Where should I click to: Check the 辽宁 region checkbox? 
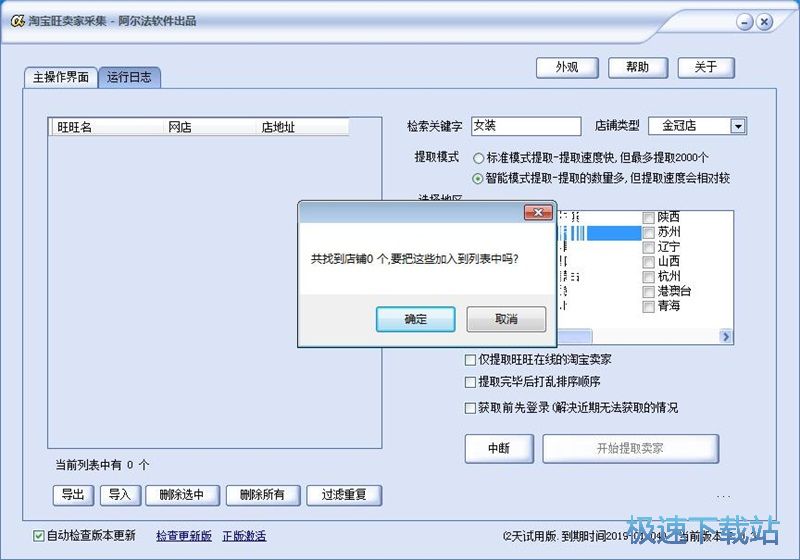tap(648, 247)
